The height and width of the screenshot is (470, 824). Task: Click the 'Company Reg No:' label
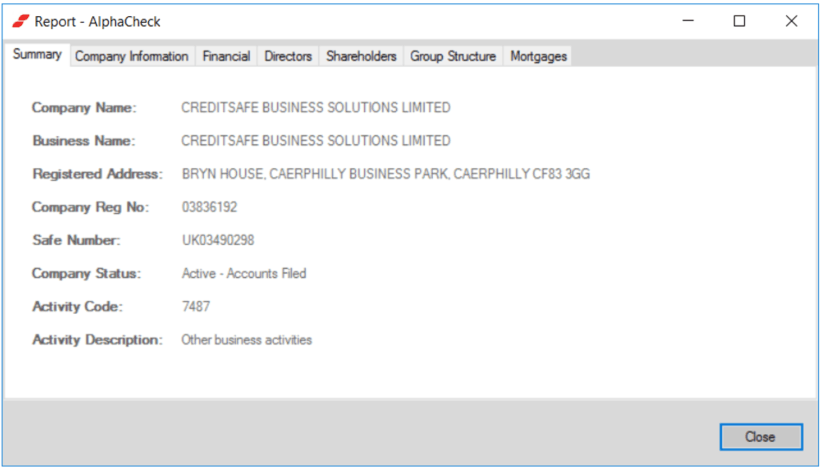click(x=90, y=207)
